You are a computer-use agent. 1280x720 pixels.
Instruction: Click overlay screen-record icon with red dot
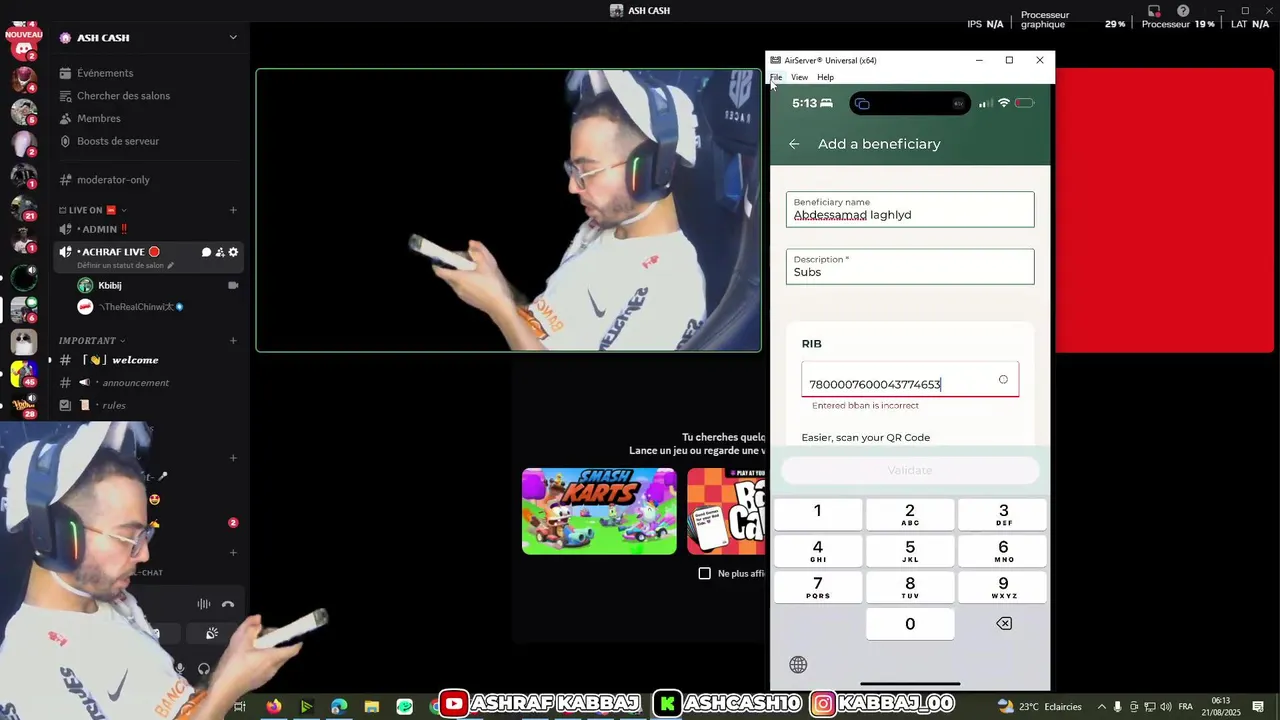(1154, 11)
